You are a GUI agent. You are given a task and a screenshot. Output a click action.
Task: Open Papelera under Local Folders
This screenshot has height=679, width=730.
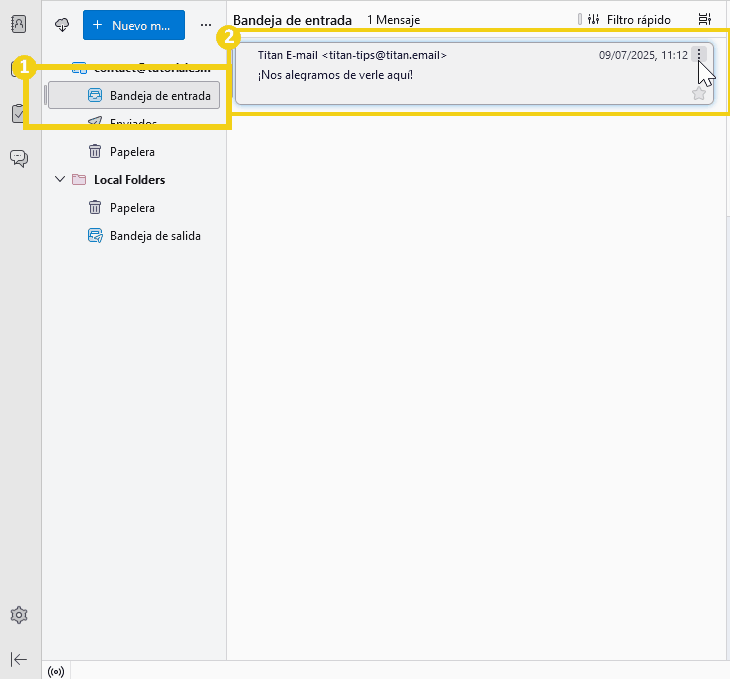pos(132,208)
